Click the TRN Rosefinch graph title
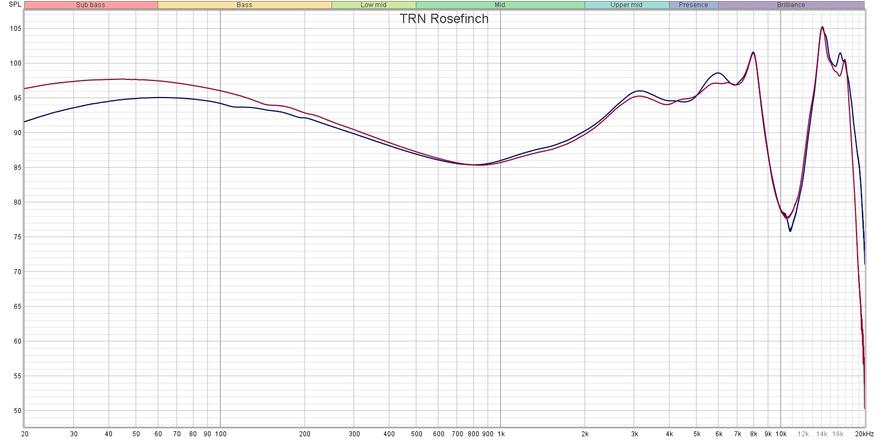 (x=444, y=18)
